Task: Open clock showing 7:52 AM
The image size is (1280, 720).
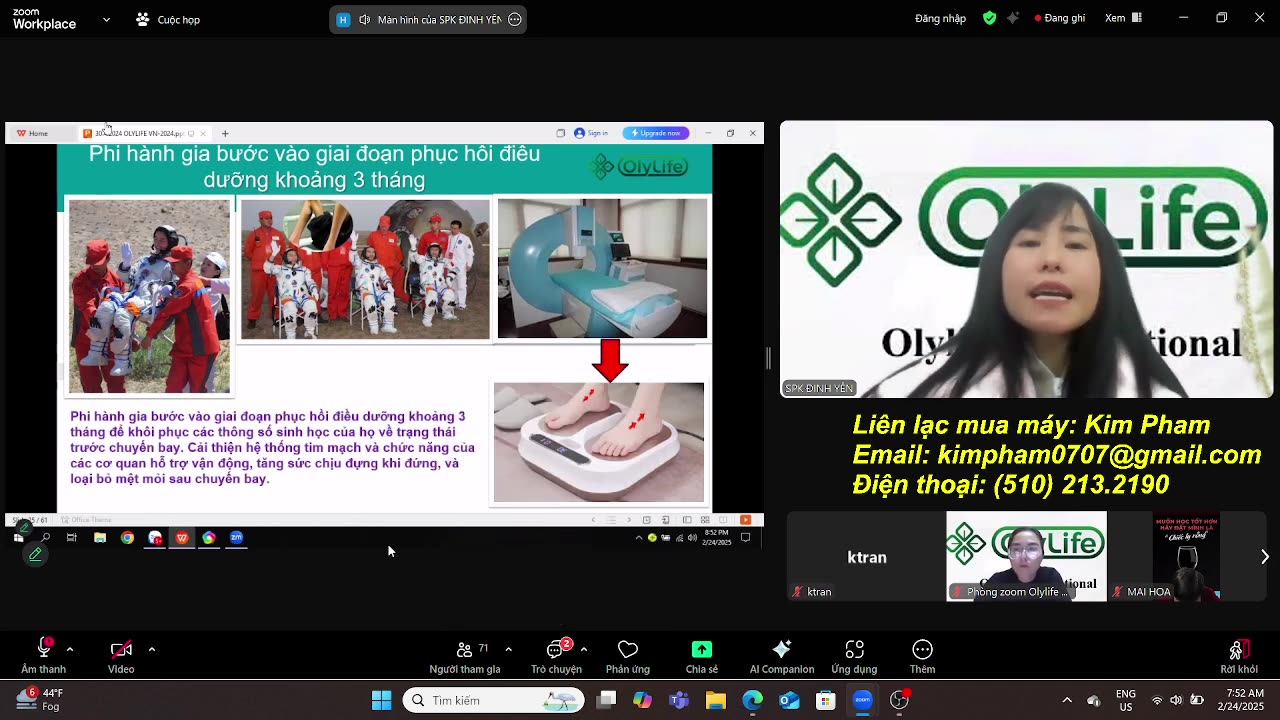Action: (1240, 700)
